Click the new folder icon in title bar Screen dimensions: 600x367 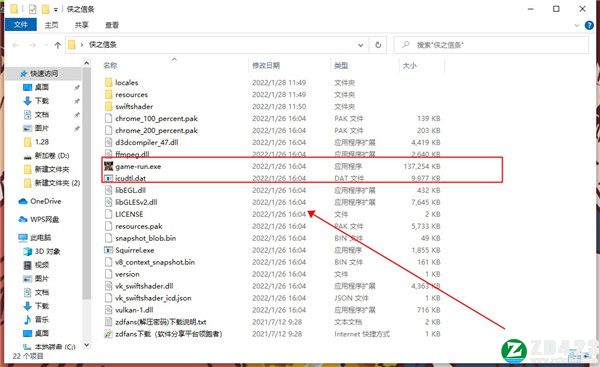coord(46,9)
